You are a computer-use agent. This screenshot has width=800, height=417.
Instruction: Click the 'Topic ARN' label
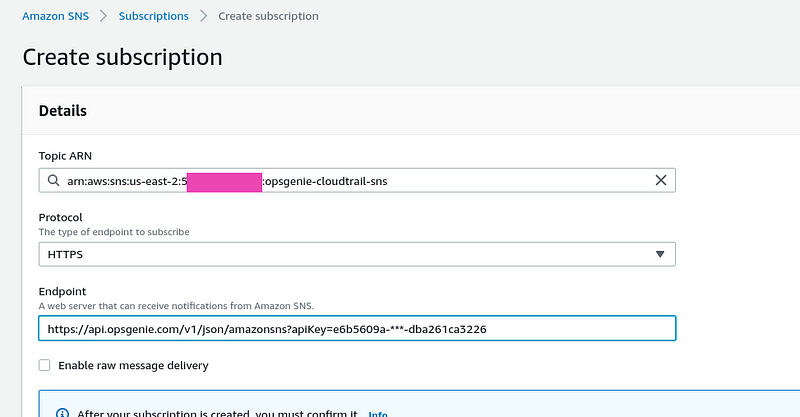click(x=65, y=156)
